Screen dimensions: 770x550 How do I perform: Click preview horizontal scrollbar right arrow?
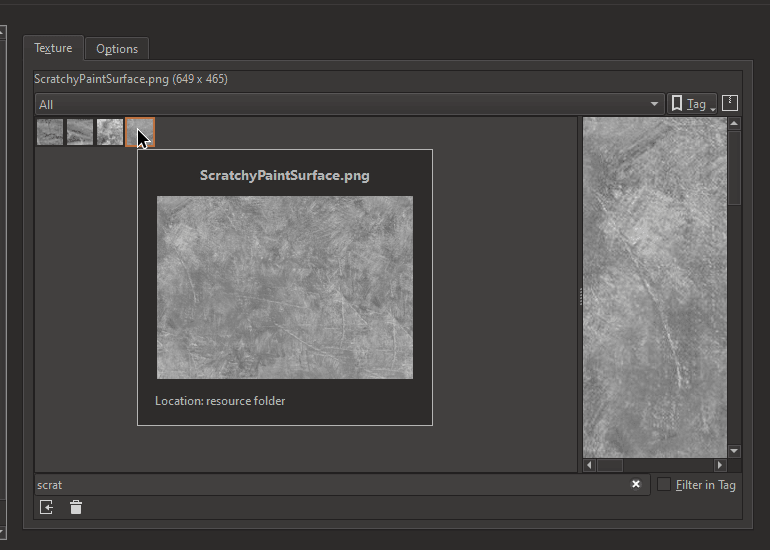coord(720,465)
